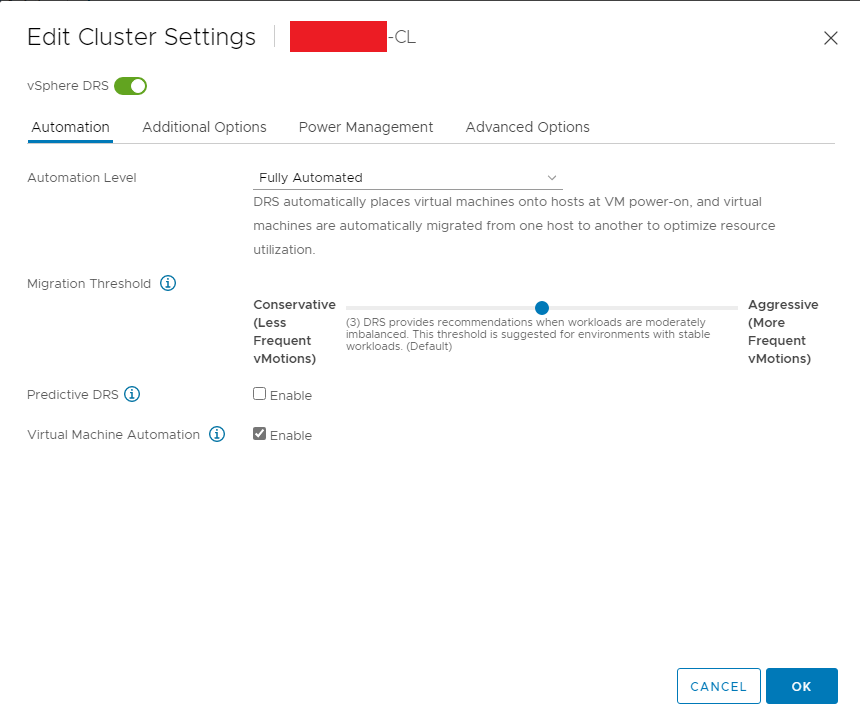Confirm settings with the OK button
Image resolution: width=860 pixels, height=726 pixels.
pos(801,686)
